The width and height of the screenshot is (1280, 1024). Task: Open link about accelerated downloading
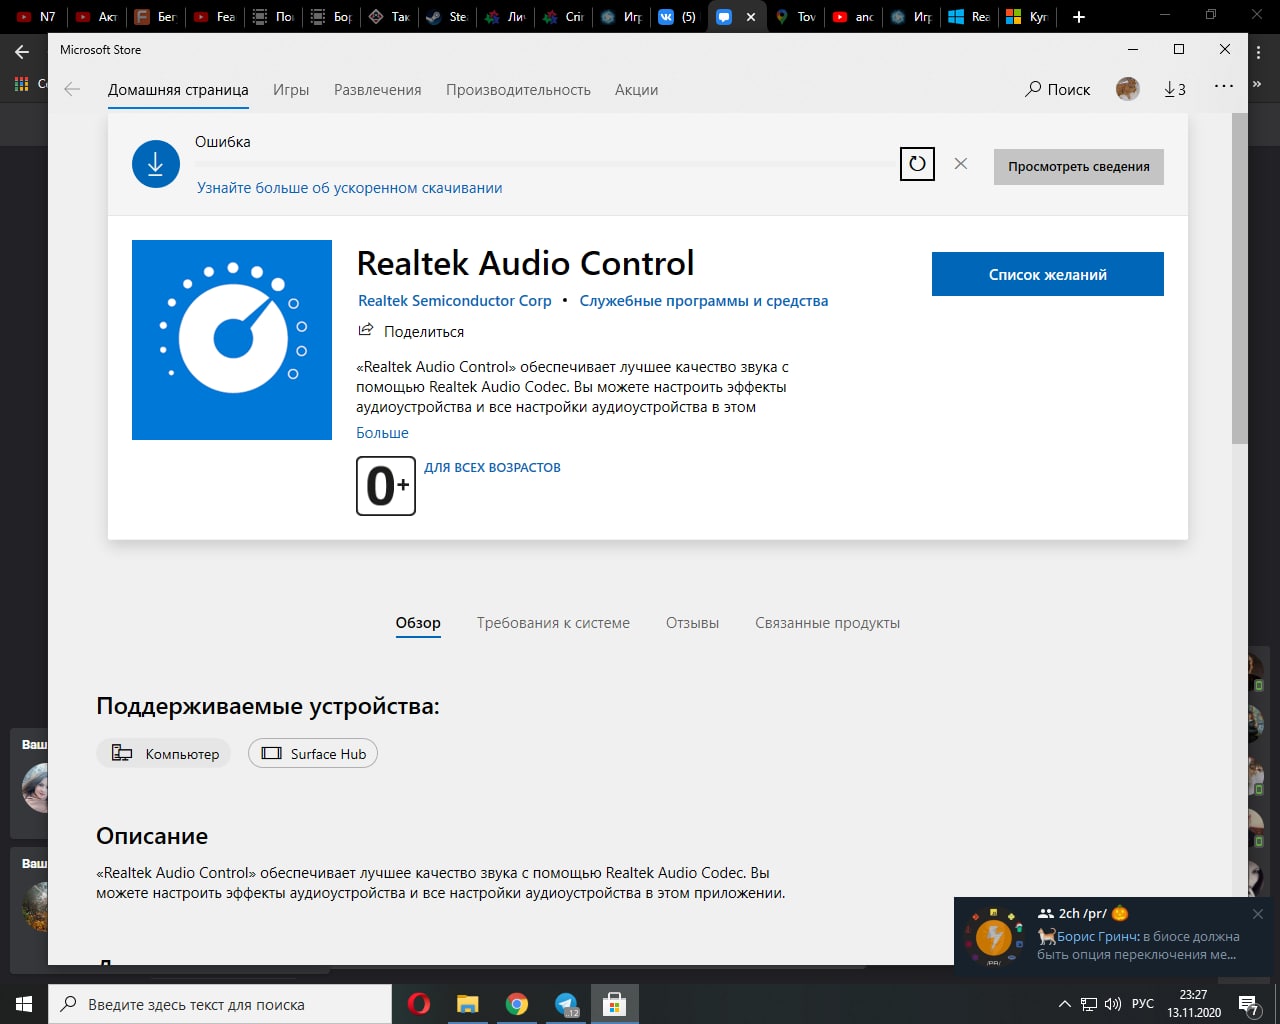350,188
